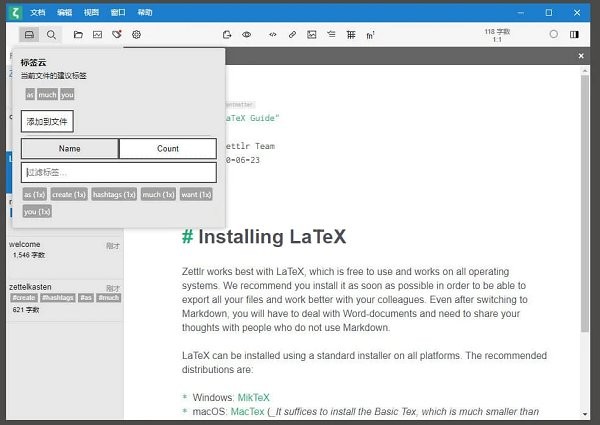Click the 添加到文件 button
Viewport: 600px width, 425px height.
point(47,122)
